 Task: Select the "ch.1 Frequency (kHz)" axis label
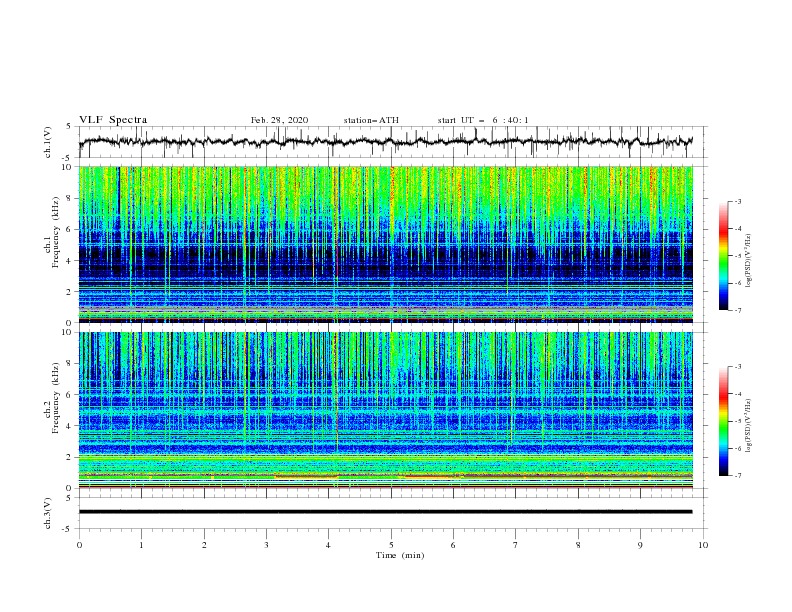click(52, 233)
